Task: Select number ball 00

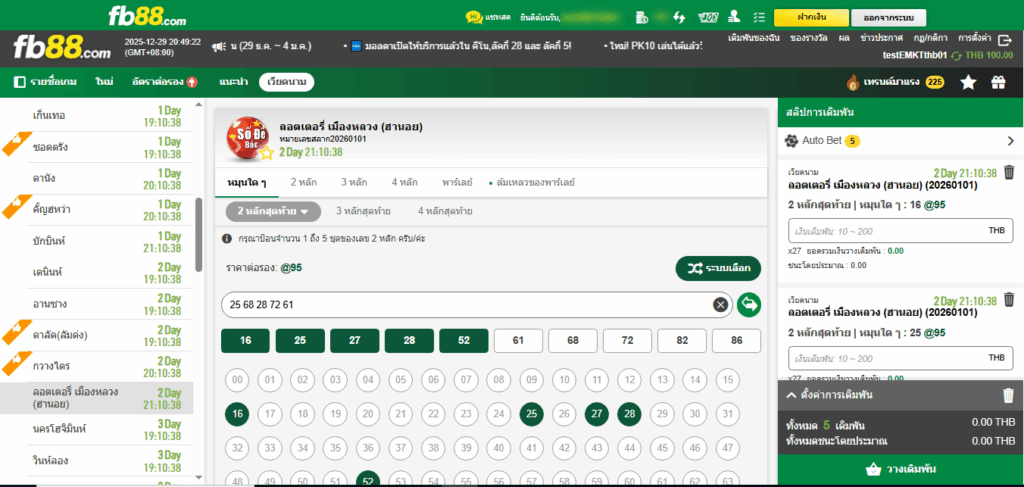Action: tap(237, 380)
